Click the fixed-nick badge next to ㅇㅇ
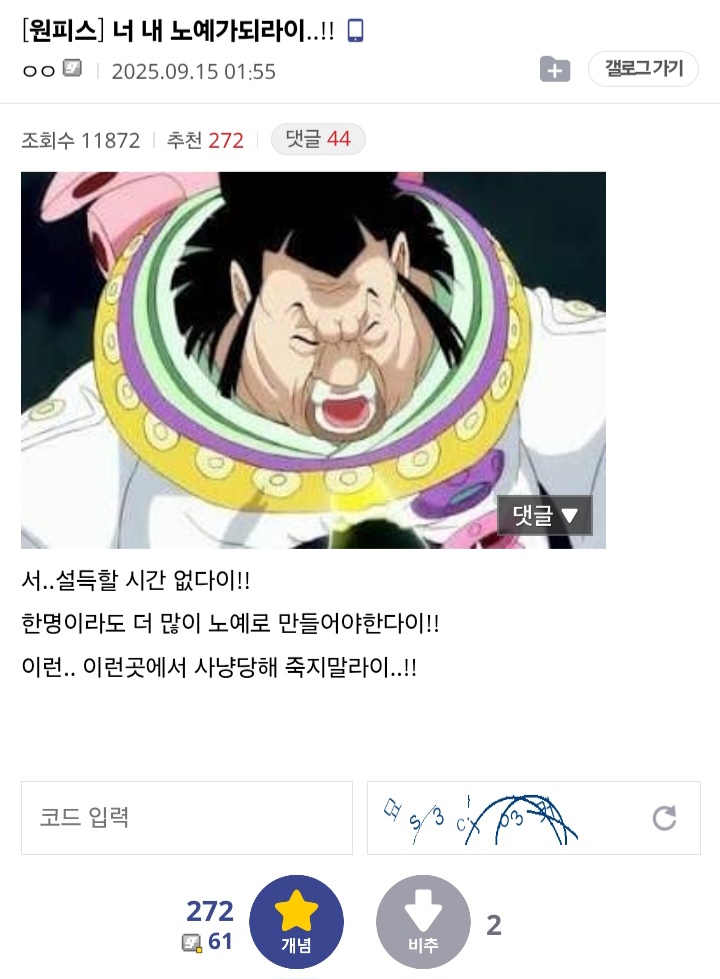 click(72, 68)
